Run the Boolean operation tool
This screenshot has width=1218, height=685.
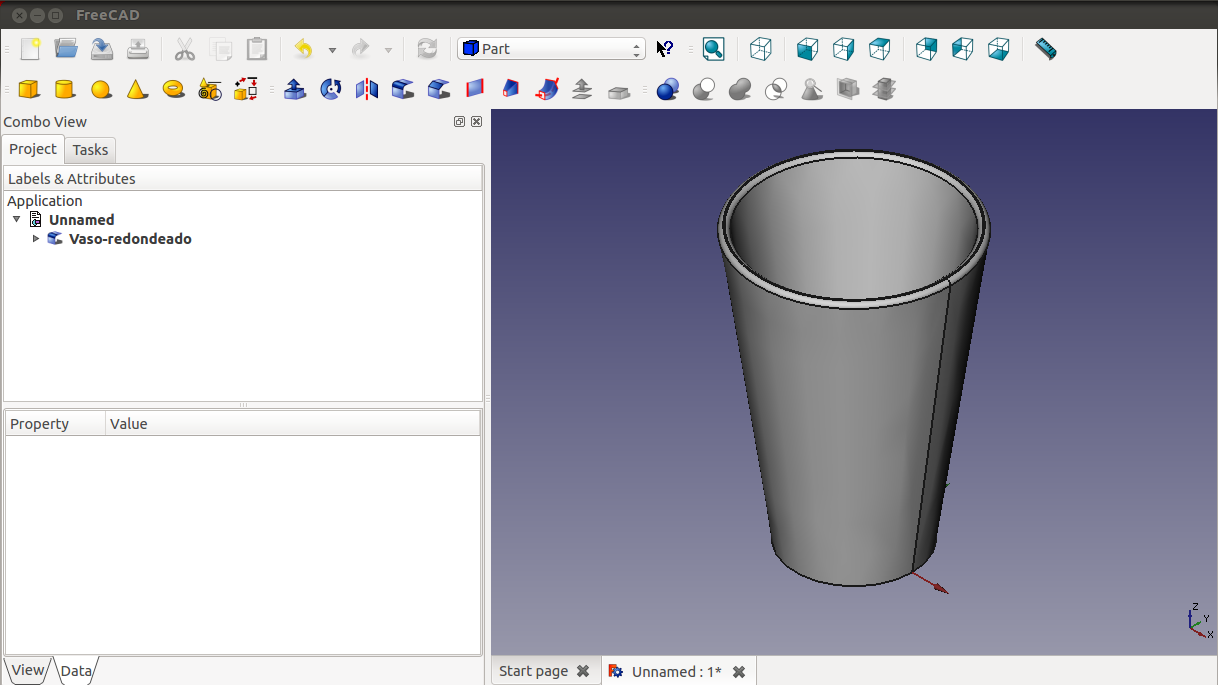click(x=668, y=90)
